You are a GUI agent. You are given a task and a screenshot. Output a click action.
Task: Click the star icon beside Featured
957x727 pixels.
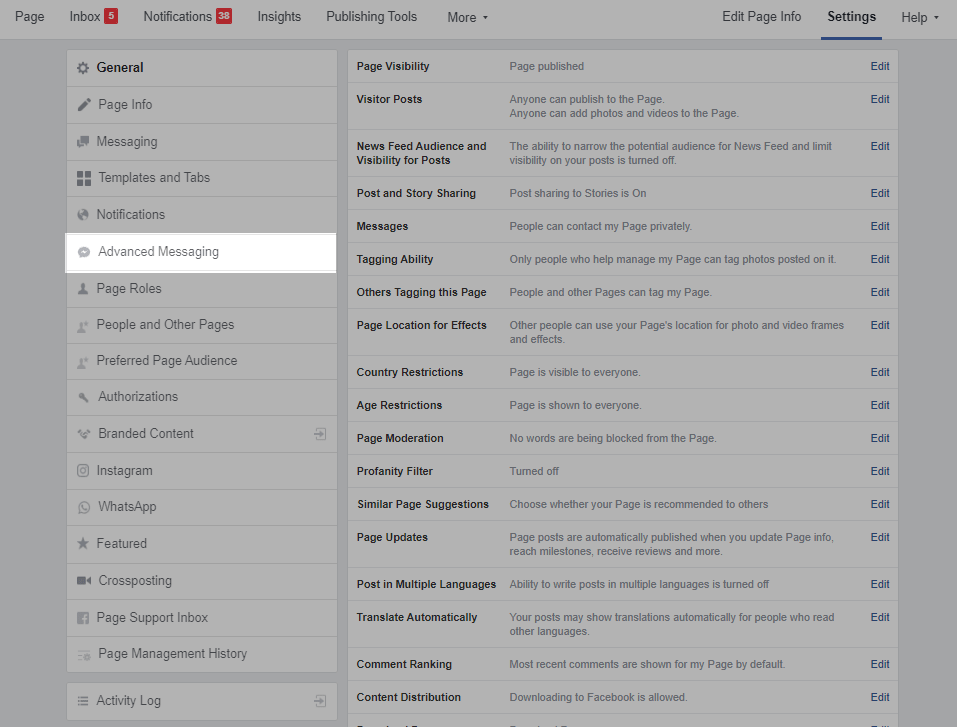click(83, 543)
